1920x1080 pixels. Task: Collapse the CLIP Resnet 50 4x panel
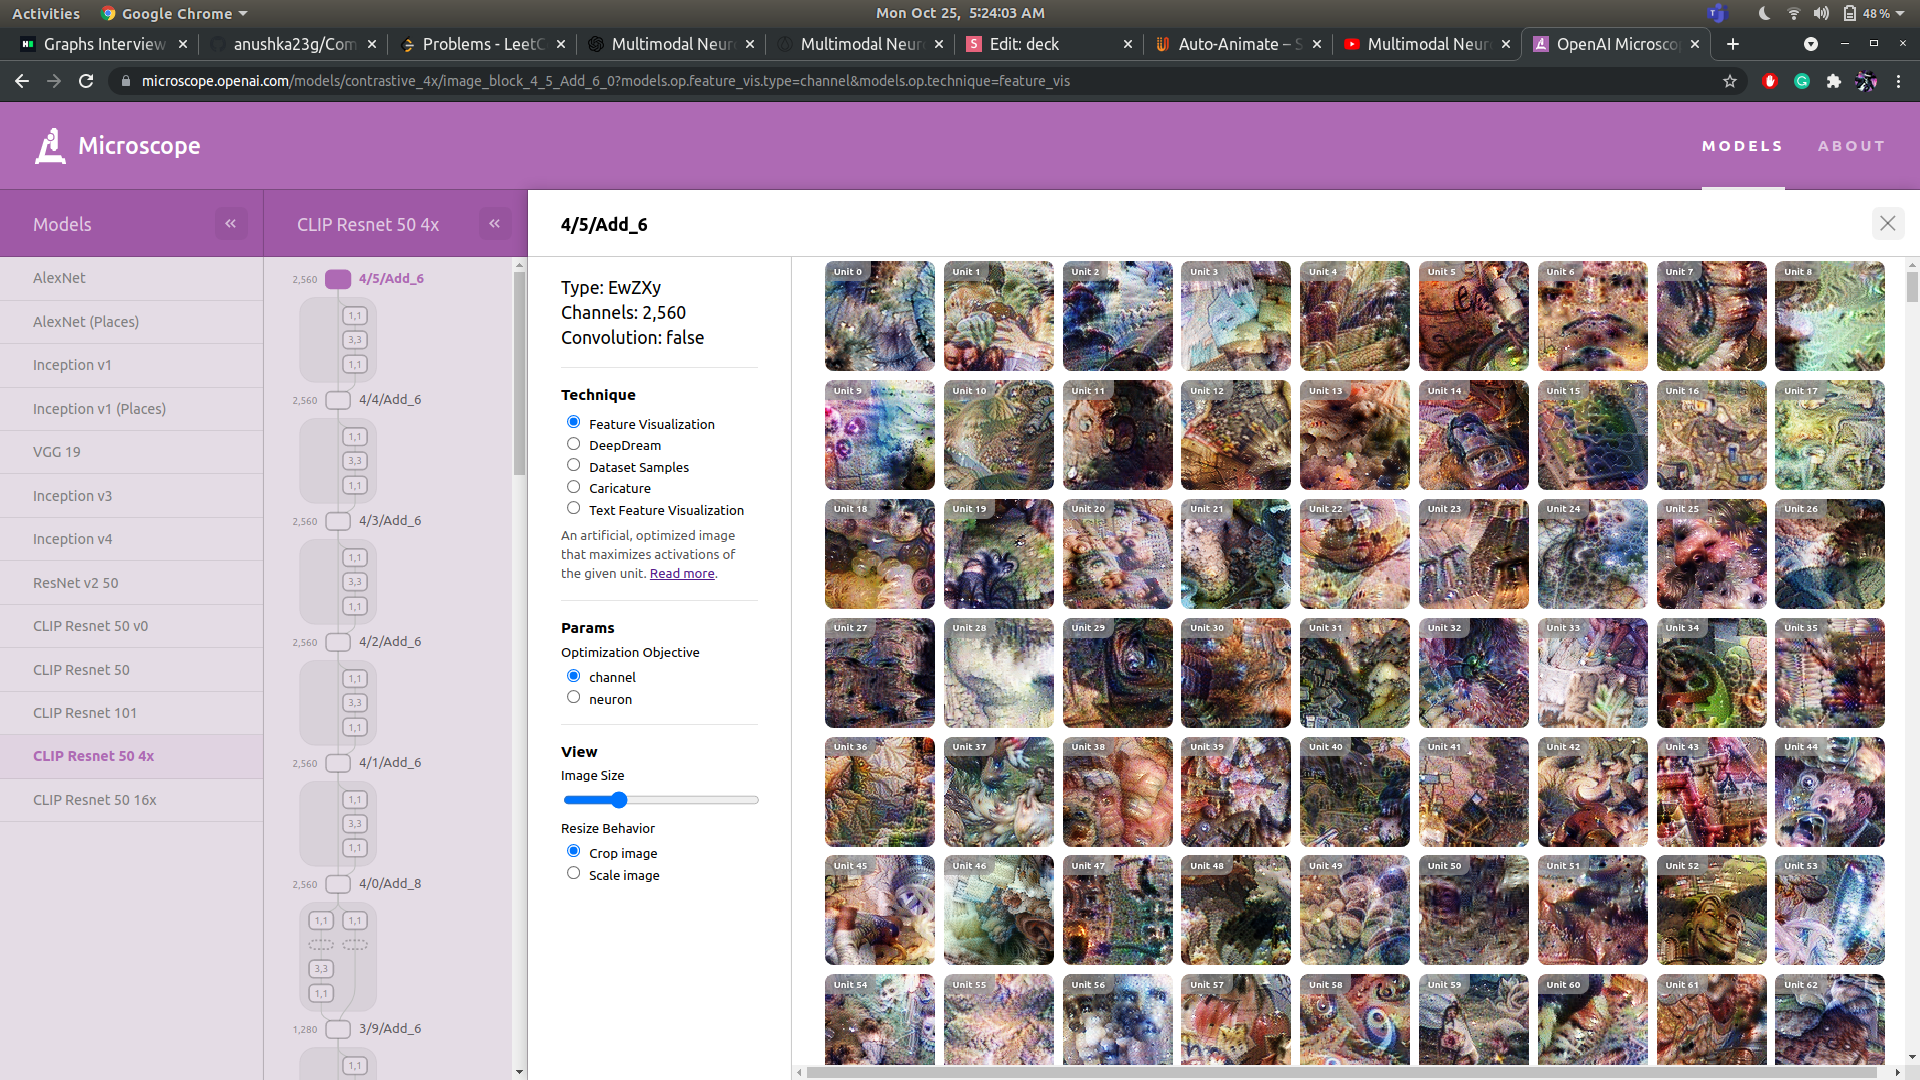click(x=495, y=224)
